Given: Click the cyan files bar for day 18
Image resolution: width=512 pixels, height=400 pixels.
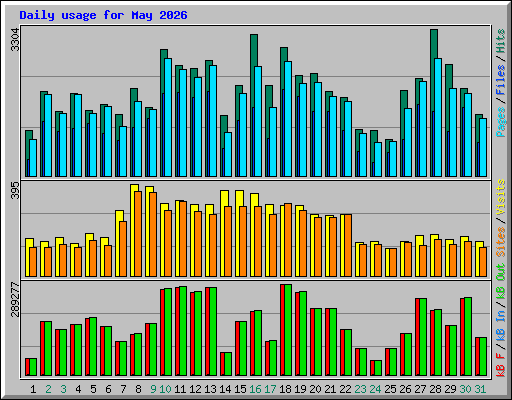Looking at the screenshot, I should point(288,119).
